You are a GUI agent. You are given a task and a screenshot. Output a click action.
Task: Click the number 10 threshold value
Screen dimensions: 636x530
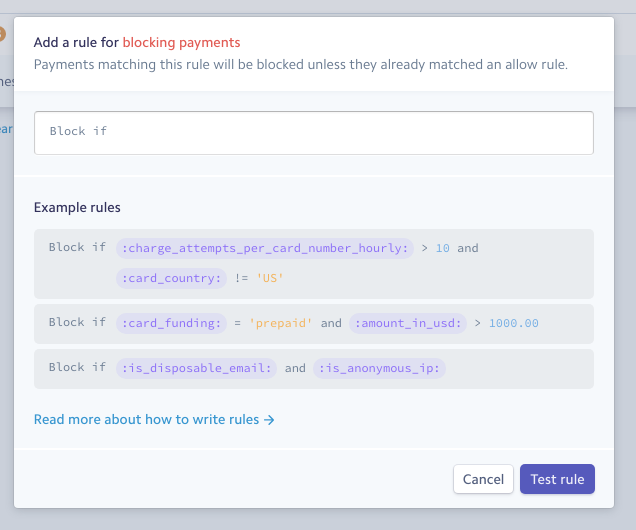443,248
